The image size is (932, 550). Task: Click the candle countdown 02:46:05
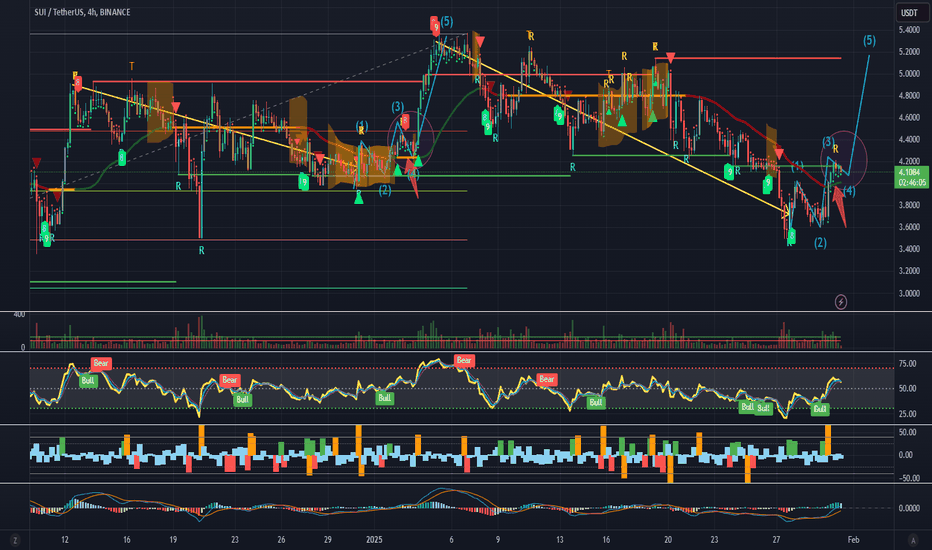[912, 183]
